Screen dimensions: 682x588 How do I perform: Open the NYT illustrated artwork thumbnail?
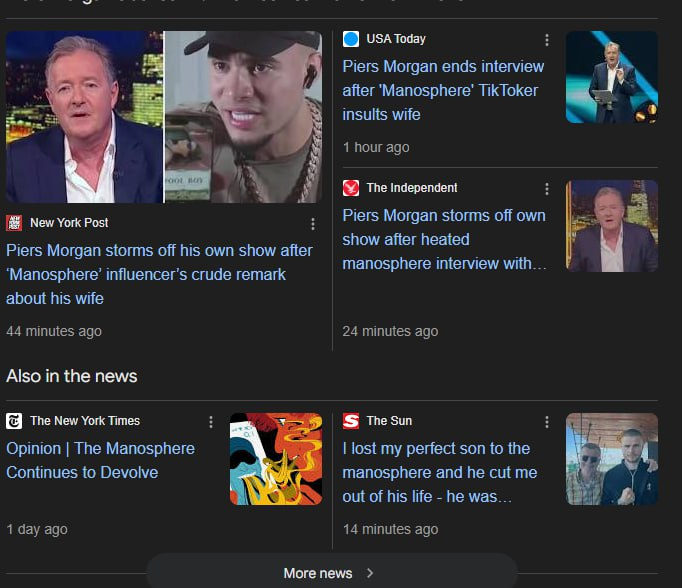(x=276, y=459)
